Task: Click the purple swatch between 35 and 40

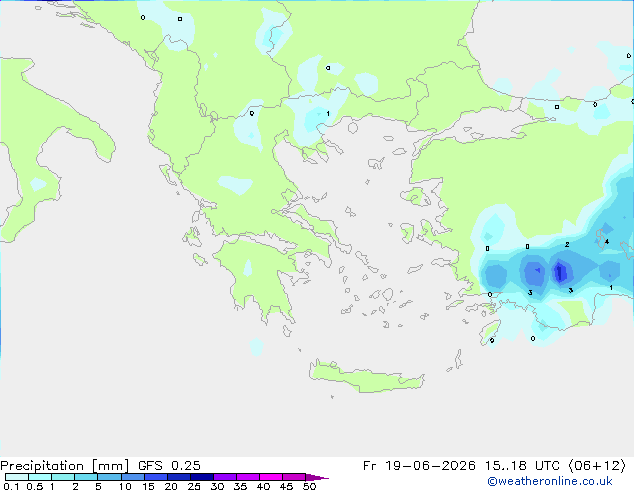Action: (x=248, y=477)
